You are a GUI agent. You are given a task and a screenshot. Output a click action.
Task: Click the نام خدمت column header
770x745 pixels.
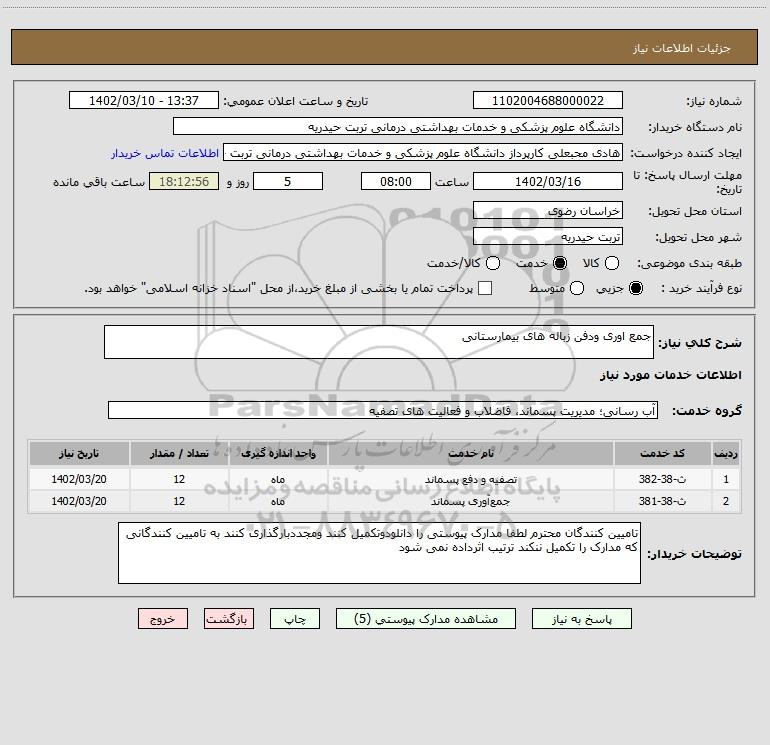click(x=470, y=454)
